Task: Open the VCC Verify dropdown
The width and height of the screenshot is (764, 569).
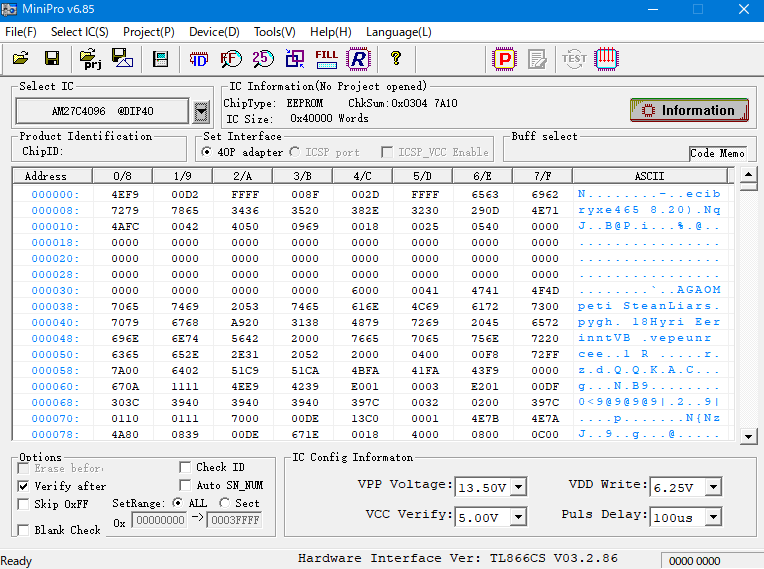Action: [518, 516]
